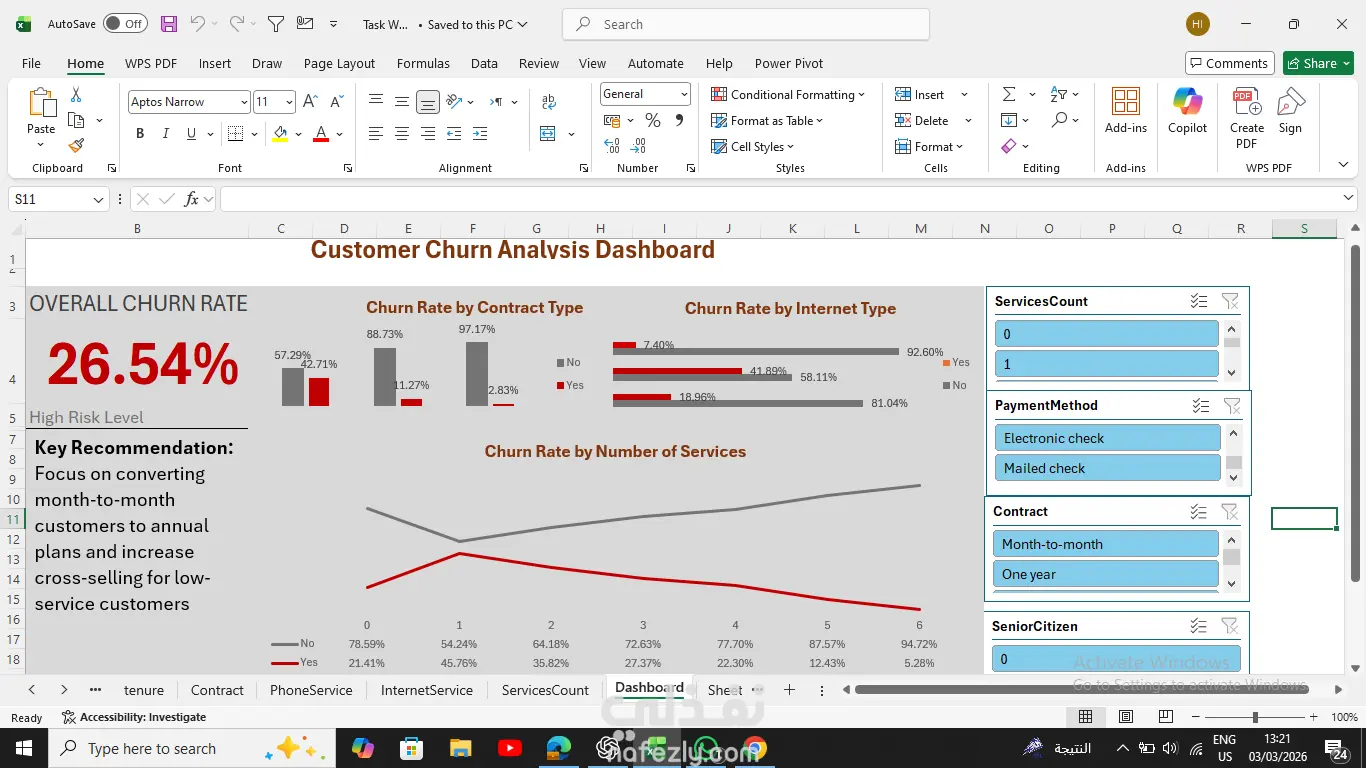Click Accessibility: Investigate in status bar

[x=134, y=717]
